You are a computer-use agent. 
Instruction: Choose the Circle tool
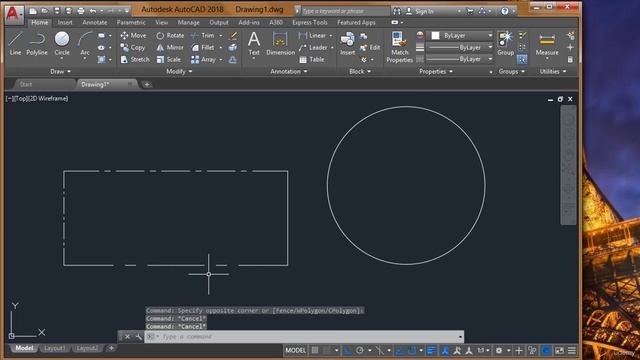point(62,43)
